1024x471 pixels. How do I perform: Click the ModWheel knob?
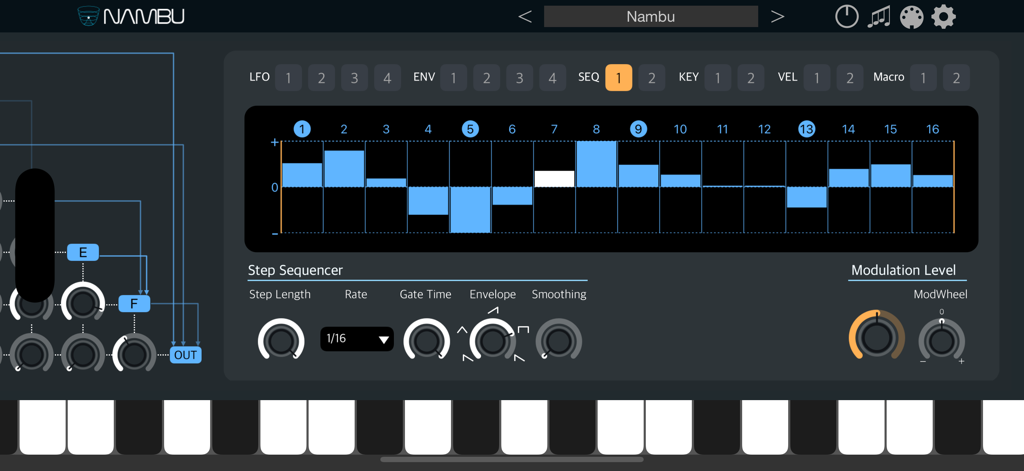click(x=941, y=340)
